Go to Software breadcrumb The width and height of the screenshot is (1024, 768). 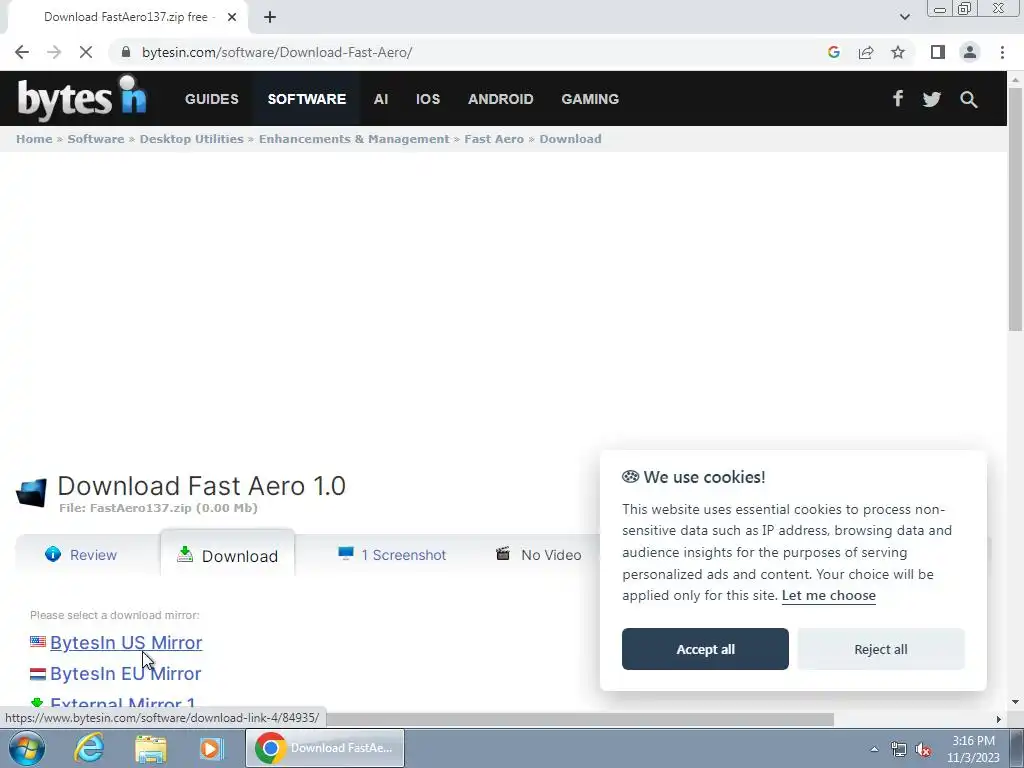pos(95,139)
